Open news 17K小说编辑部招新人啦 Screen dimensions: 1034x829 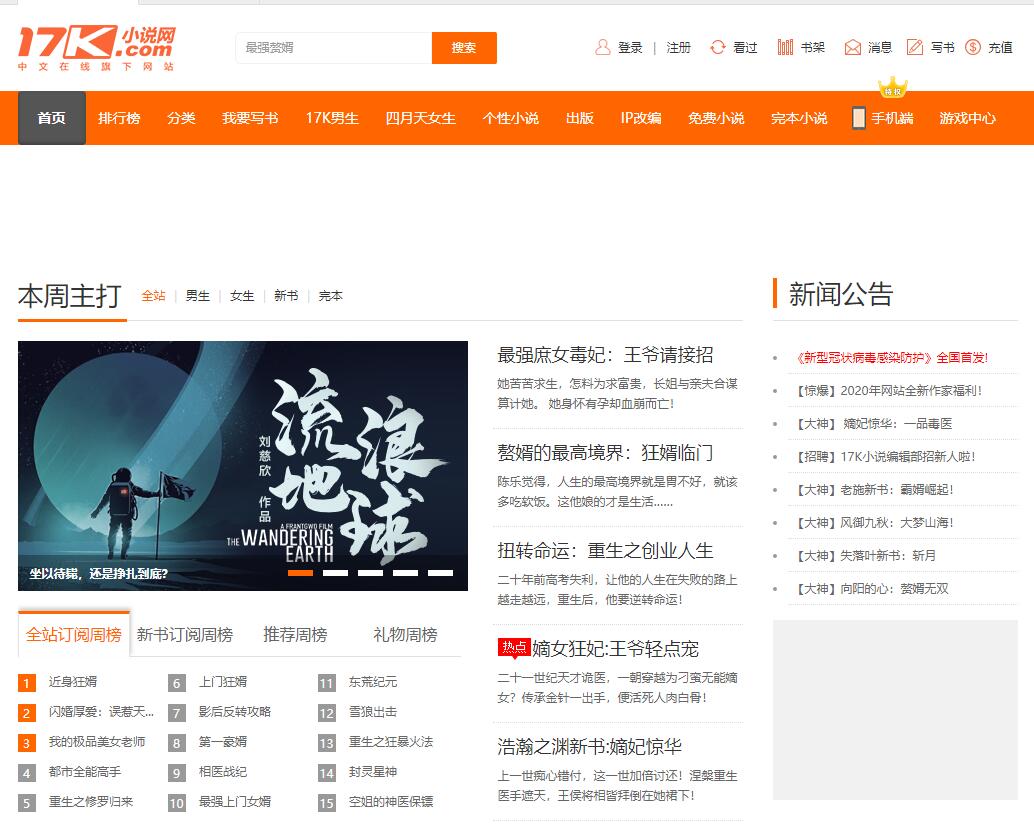[x=886, y=456]
